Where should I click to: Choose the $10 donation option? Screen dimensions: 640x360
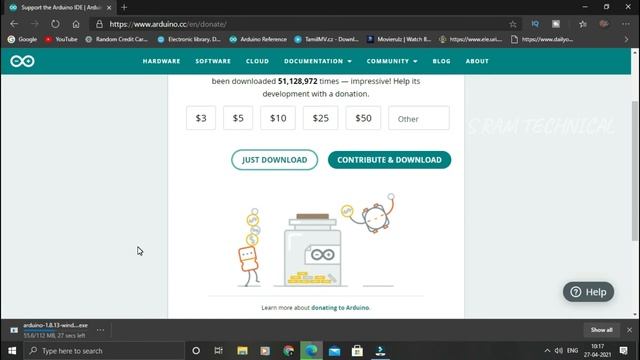(x=278, y=118)
